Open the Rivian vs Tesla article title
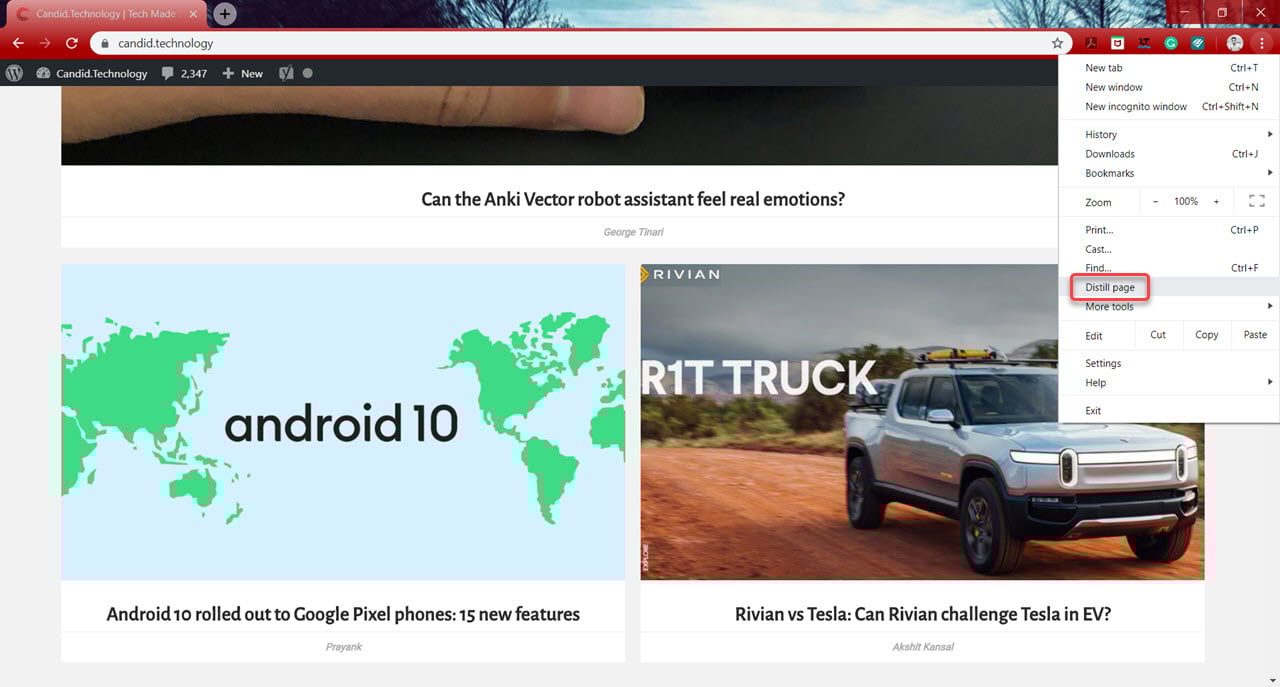The height and width of the screenshot is (687, 1280). [x=922, y=614]
